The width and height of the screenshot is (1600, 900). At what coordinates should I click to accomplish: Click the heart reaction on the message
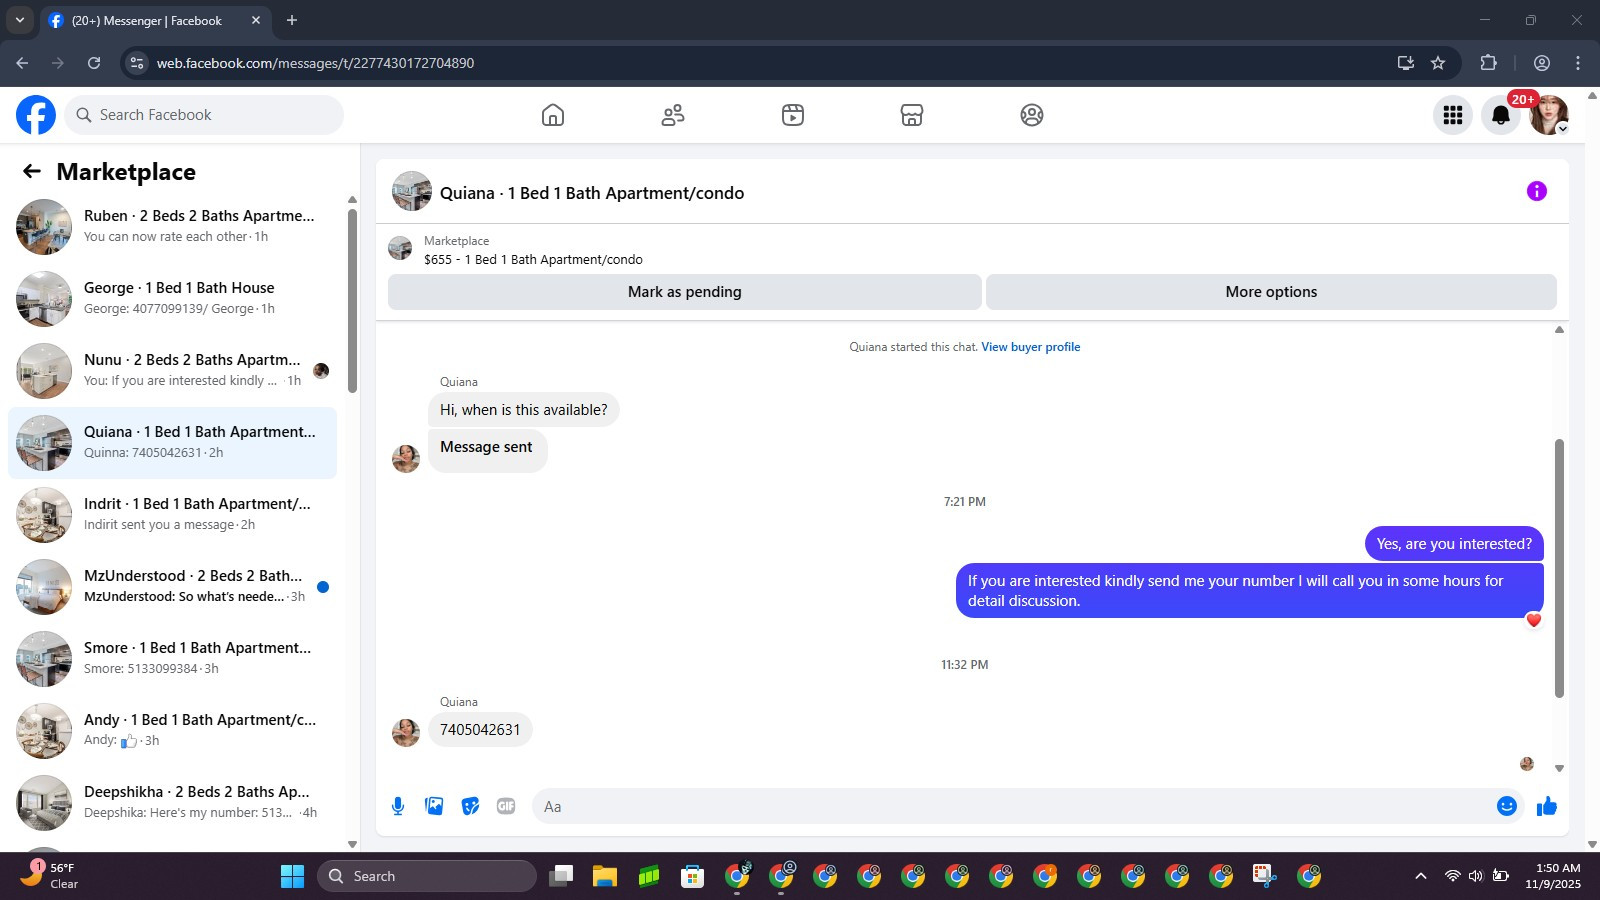(x=1534, y=620)
